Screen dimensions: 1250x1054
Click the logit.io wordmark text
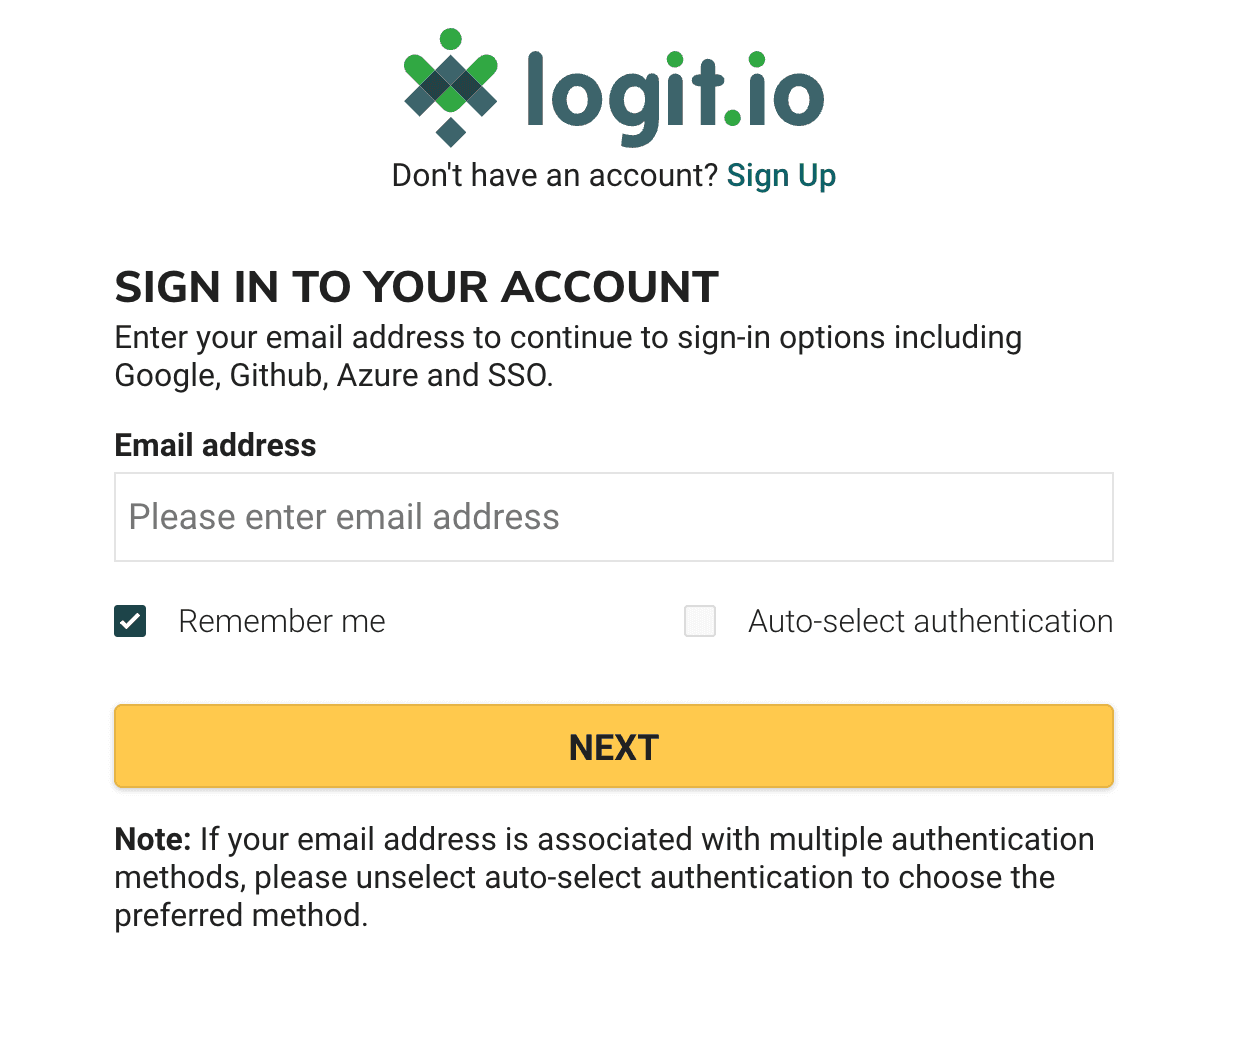(675, 94)
